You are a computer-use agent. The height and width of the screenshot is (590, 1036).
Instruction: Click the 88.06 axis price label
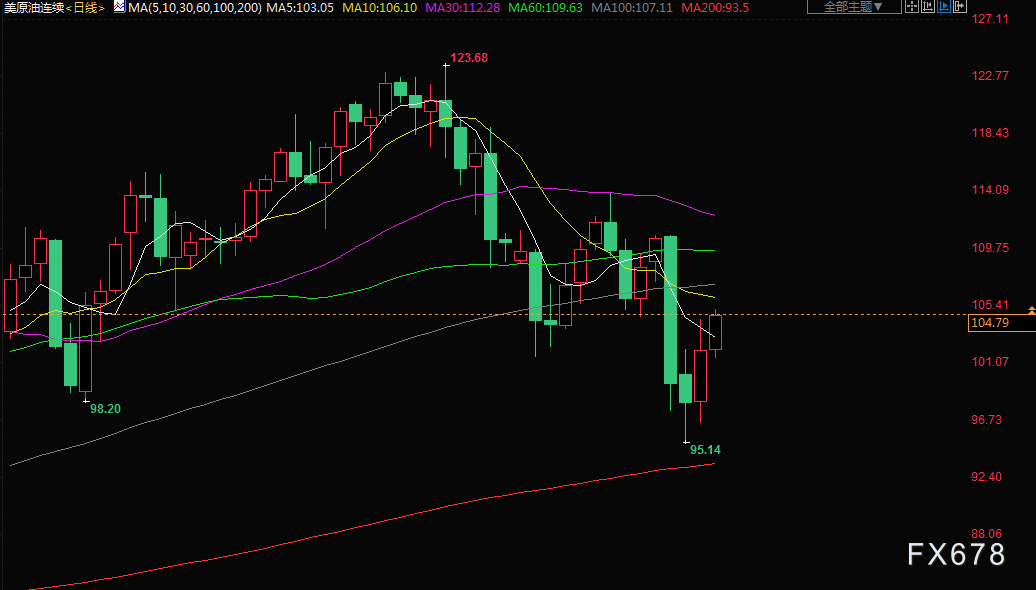pos(986,534)
